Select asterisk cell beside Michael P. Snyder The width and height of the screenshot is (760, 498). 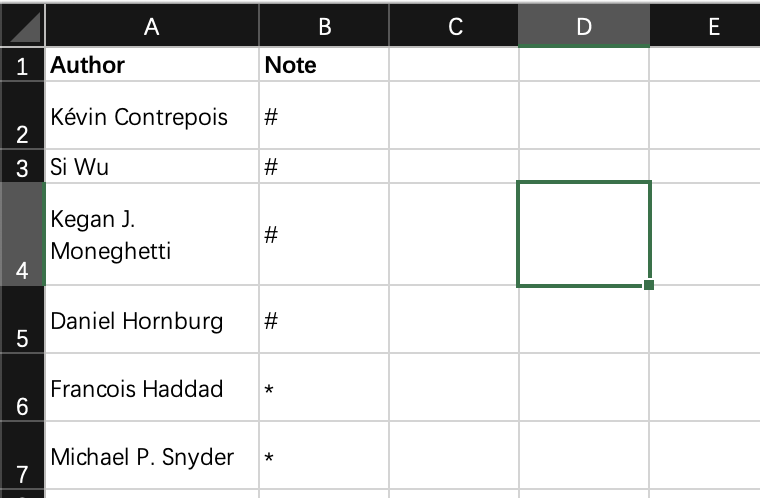coord(324,455)
